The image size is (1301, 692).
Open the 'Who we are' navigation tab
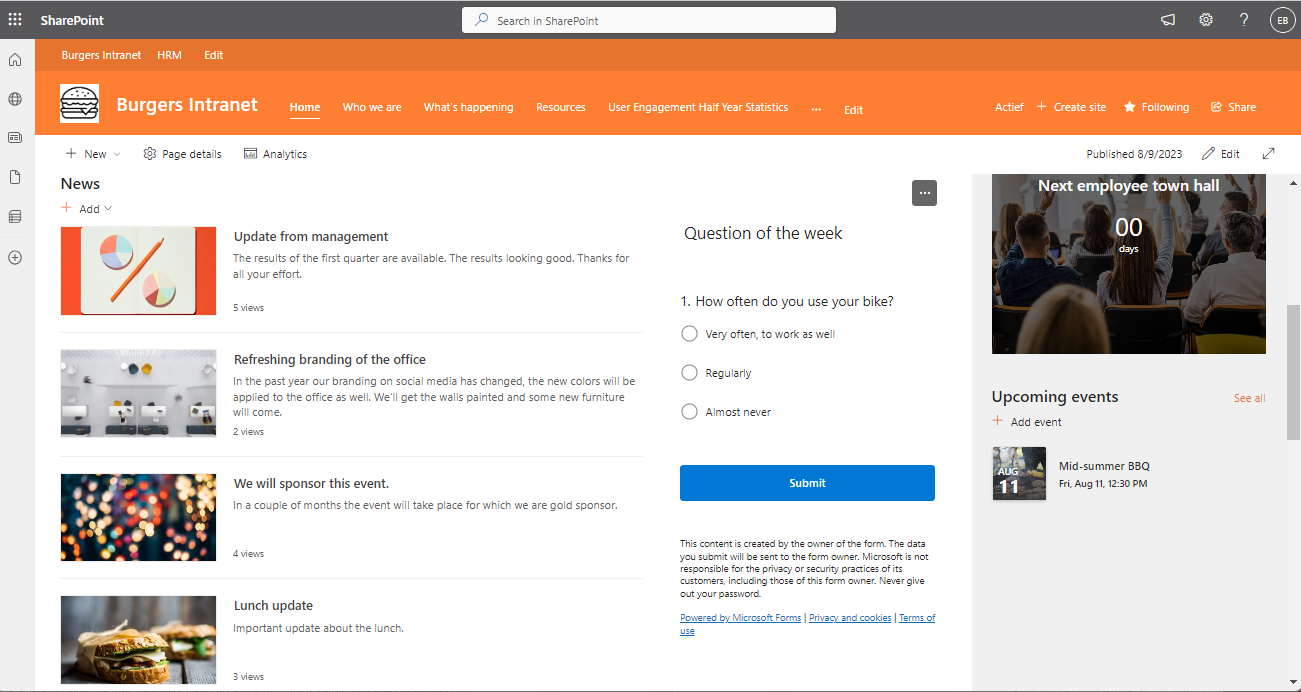pyautogui.click(x=372, y=107)
